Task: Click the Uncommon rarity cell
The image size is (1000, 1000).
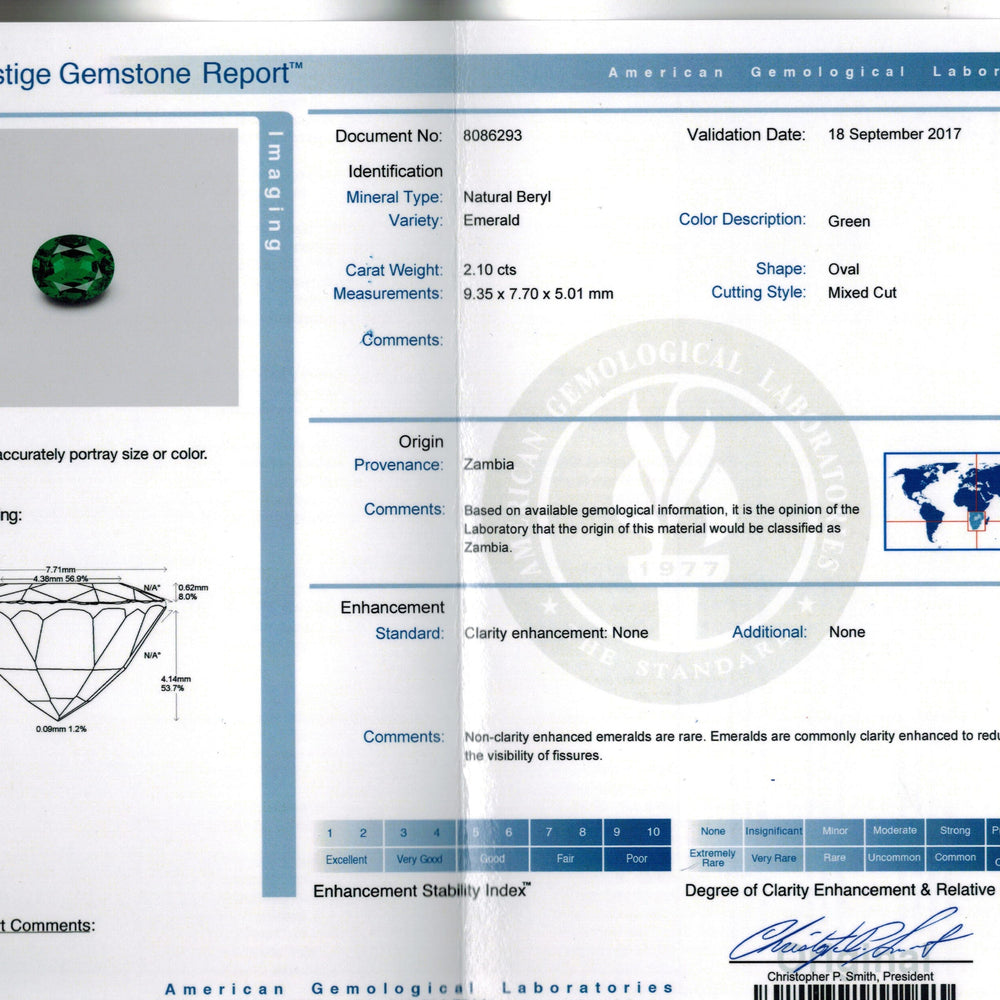Action: click(894, 858)
